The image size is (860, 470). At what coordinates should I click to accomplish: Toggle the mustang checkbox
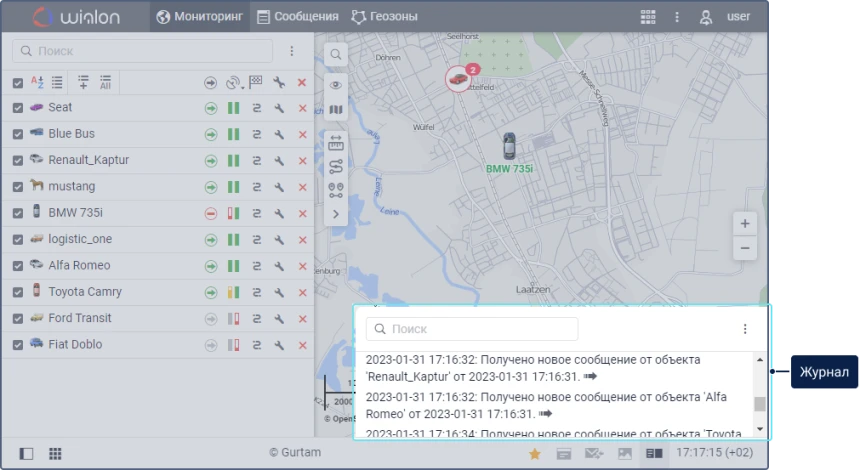pos(18,187)
